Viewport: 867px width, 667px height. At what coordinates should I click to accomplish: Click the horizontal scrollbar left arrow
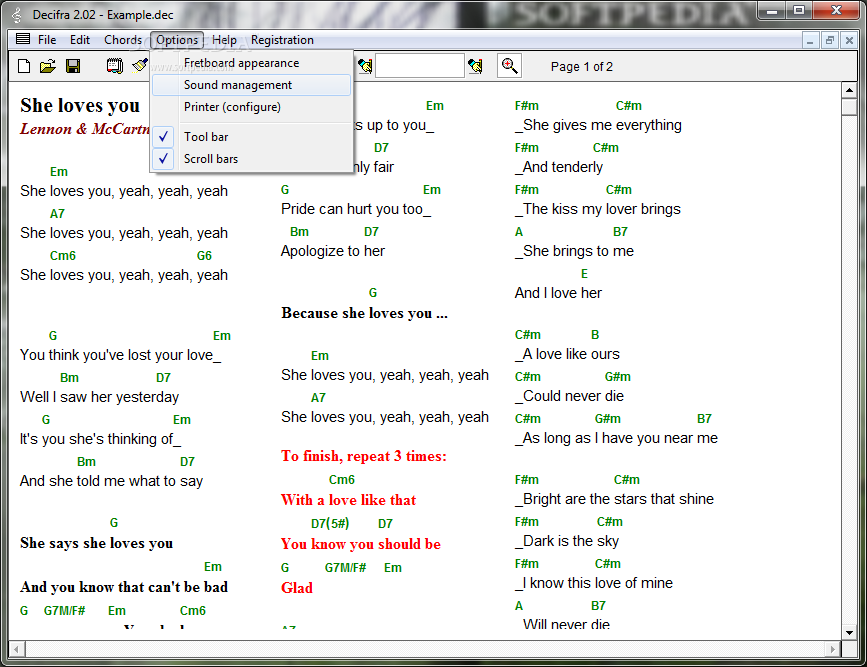click(x=17, y=649)
